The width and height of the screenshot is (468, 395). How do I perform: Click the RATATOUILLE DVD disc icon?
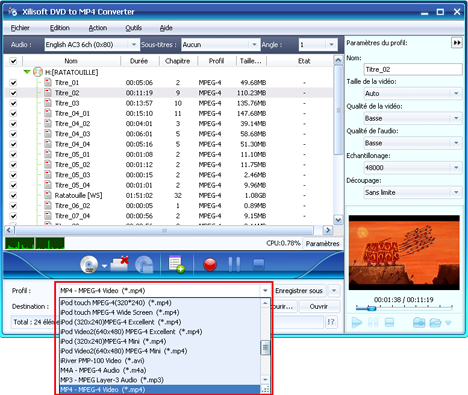[x=38, y=72]
